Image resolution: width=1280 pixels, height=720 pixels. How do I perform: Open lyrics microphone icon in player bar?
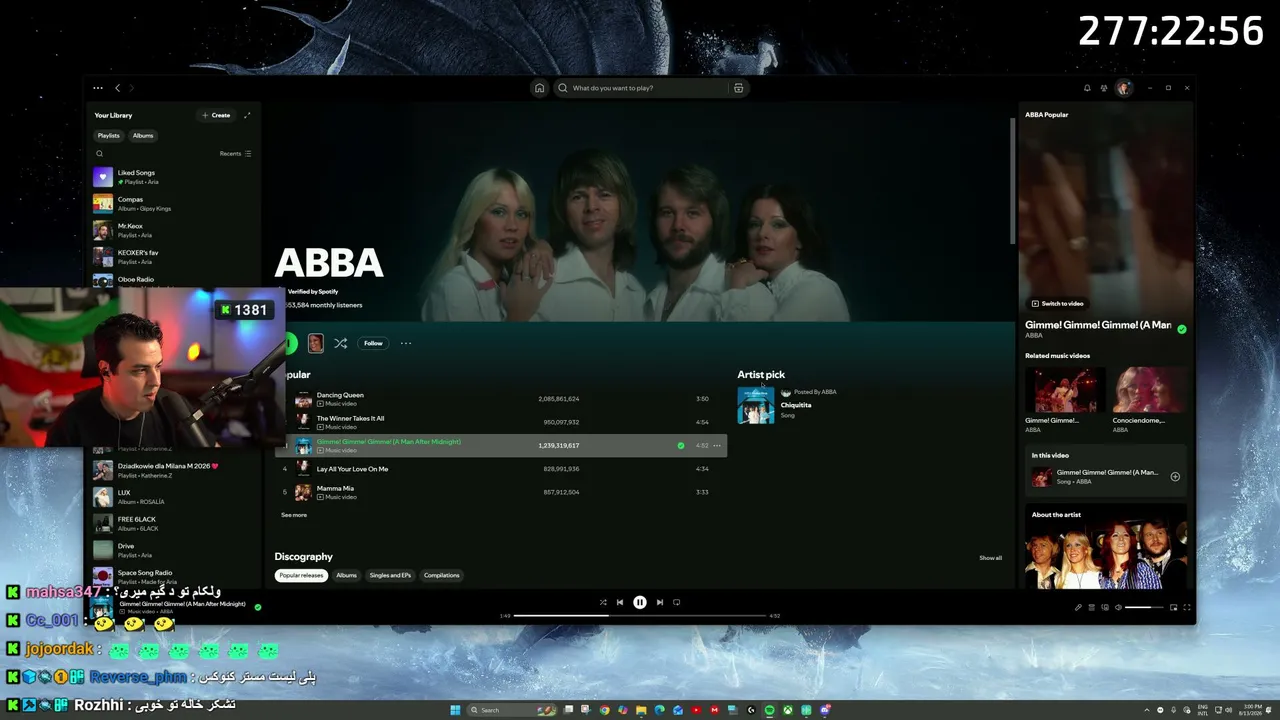pyautogui.click(x=1078, y=607)
